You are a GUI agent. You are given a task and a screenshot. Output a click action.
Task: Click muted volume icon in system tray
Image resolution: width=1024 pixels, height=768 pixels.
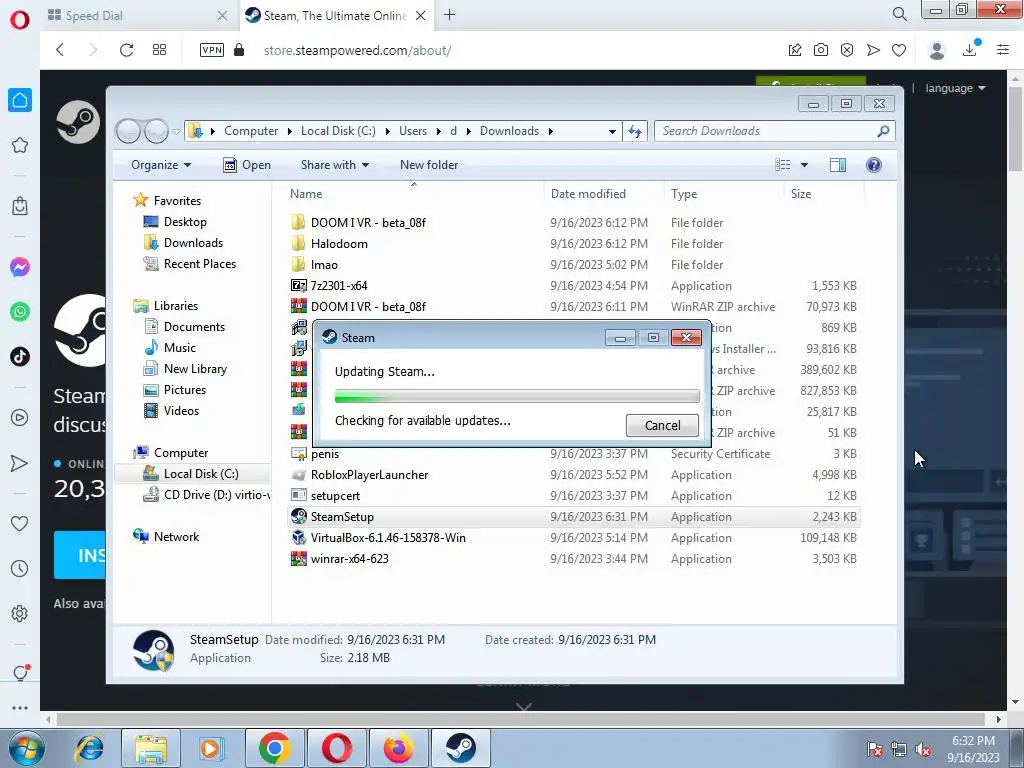[x=923, y=749]
